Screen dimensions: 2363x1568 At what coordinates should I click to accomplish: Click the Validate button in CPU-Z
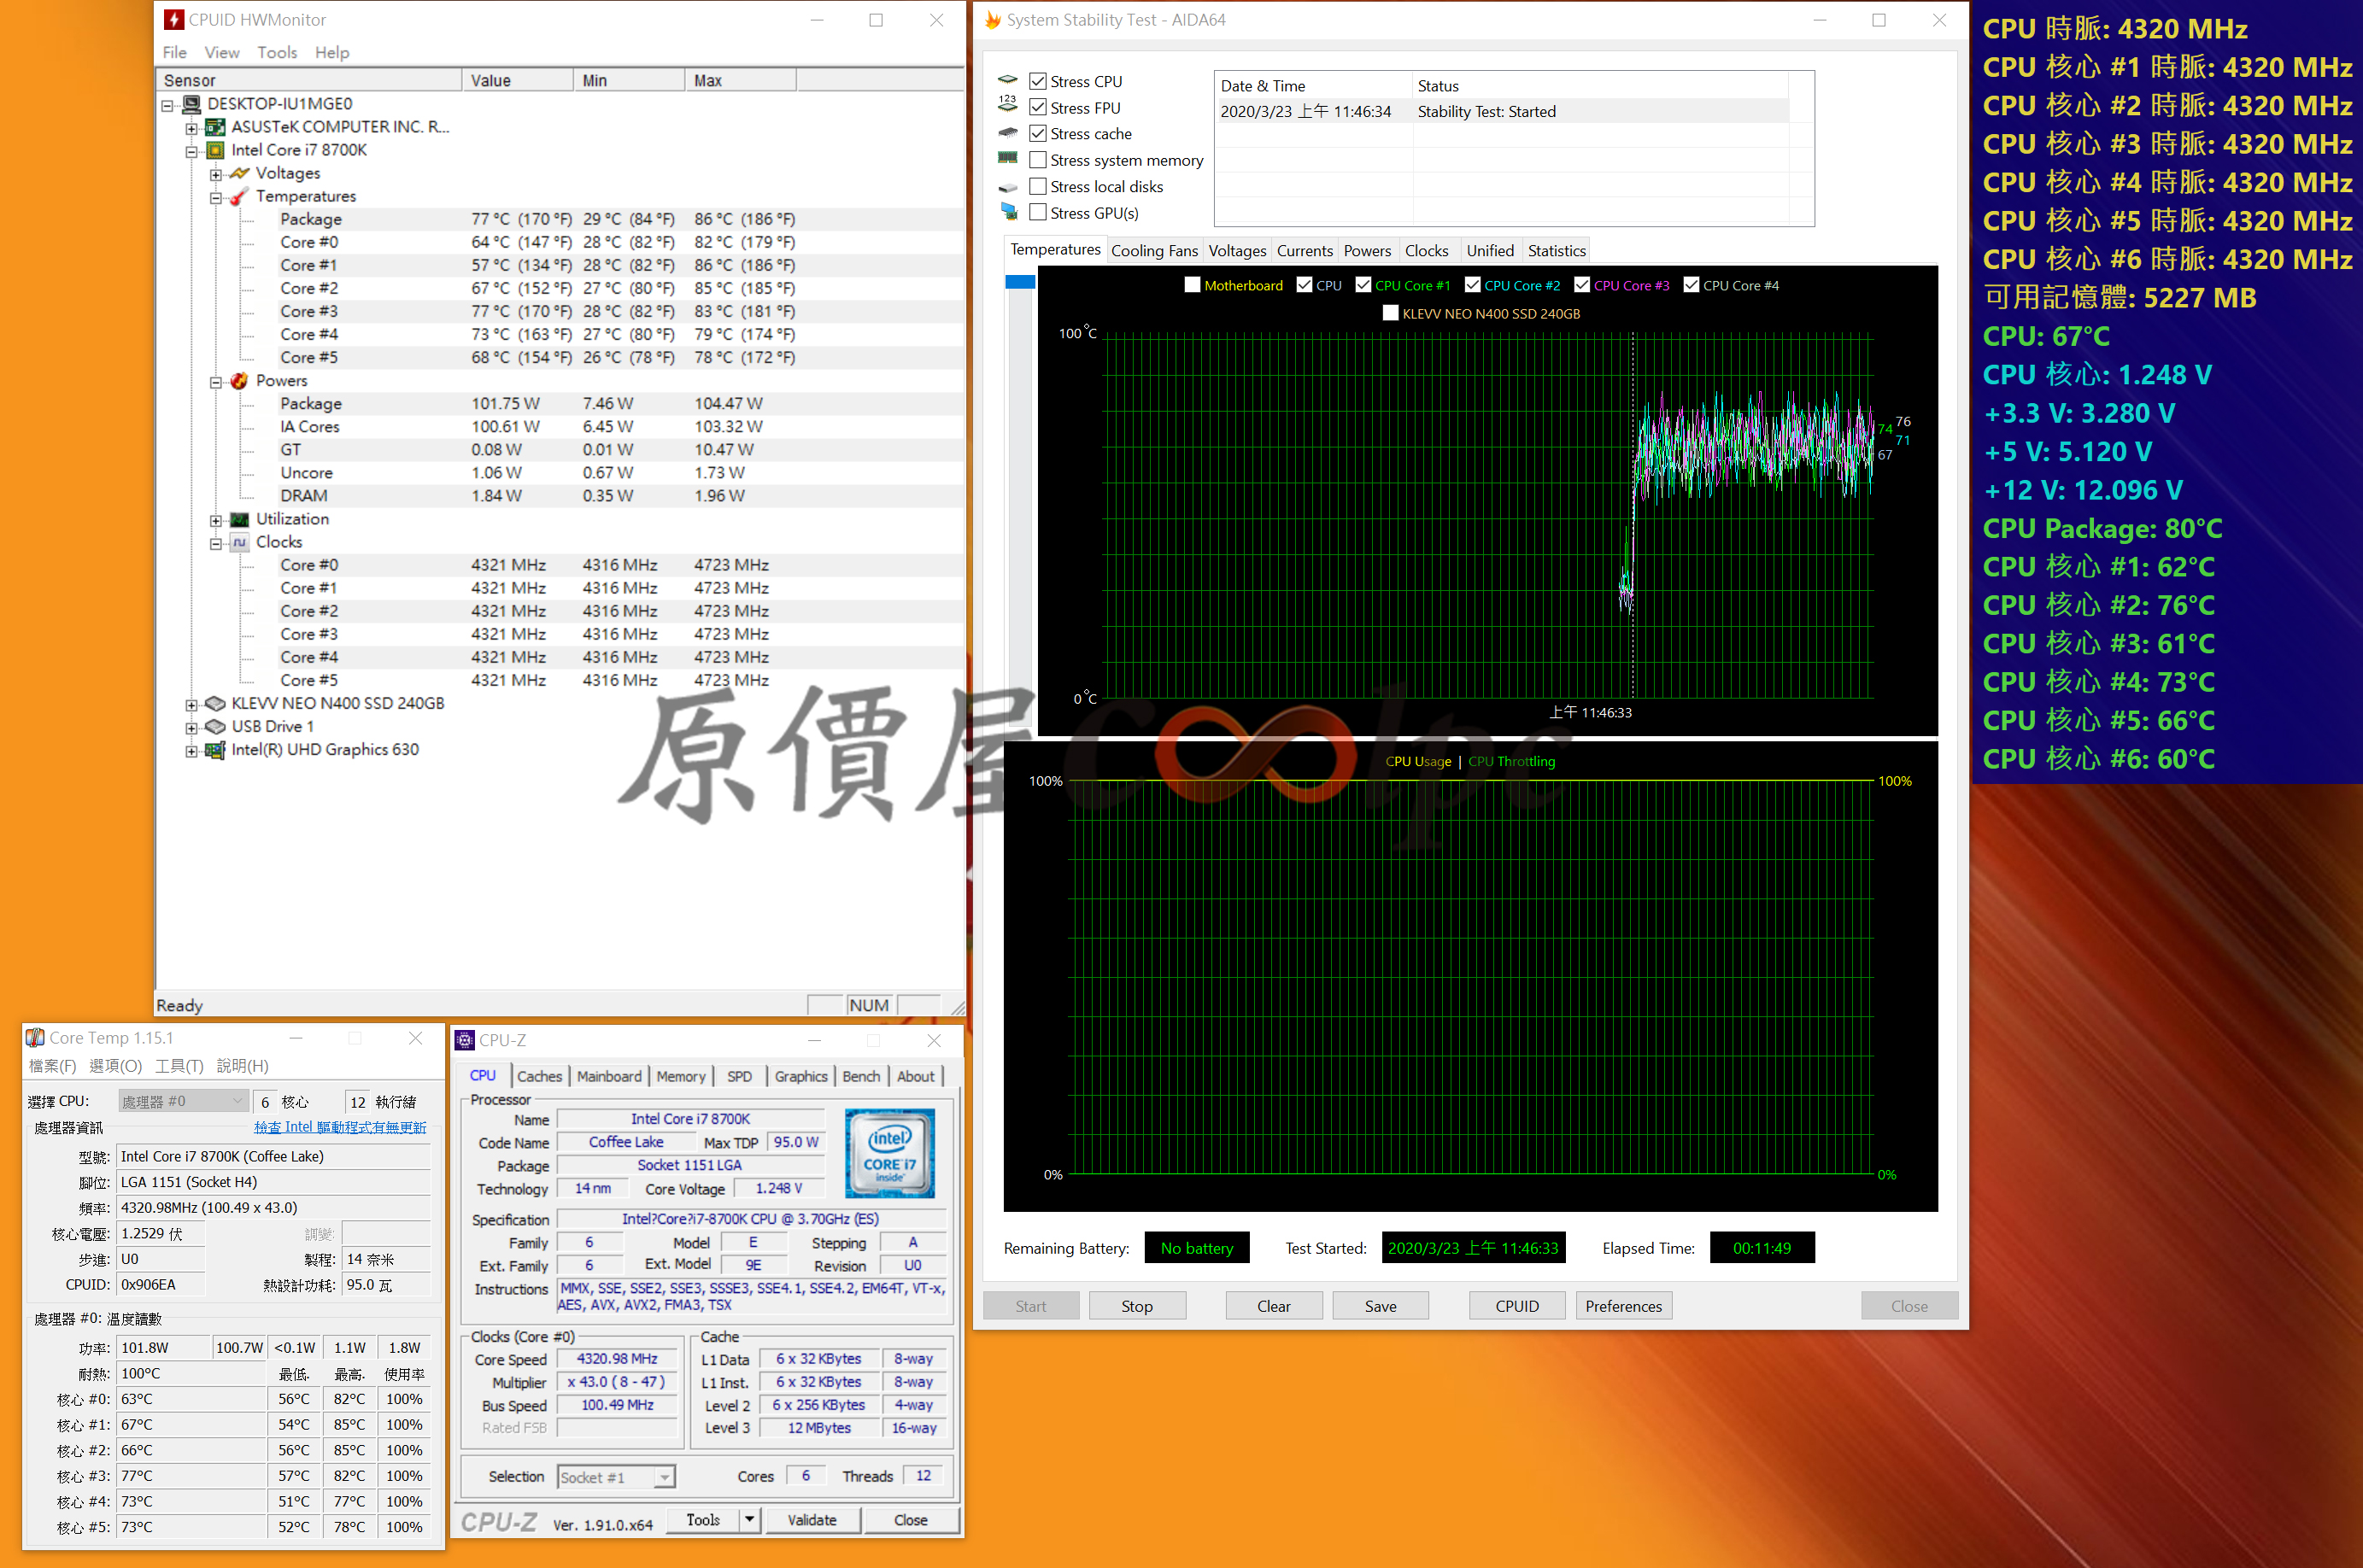coord(812,1519)
